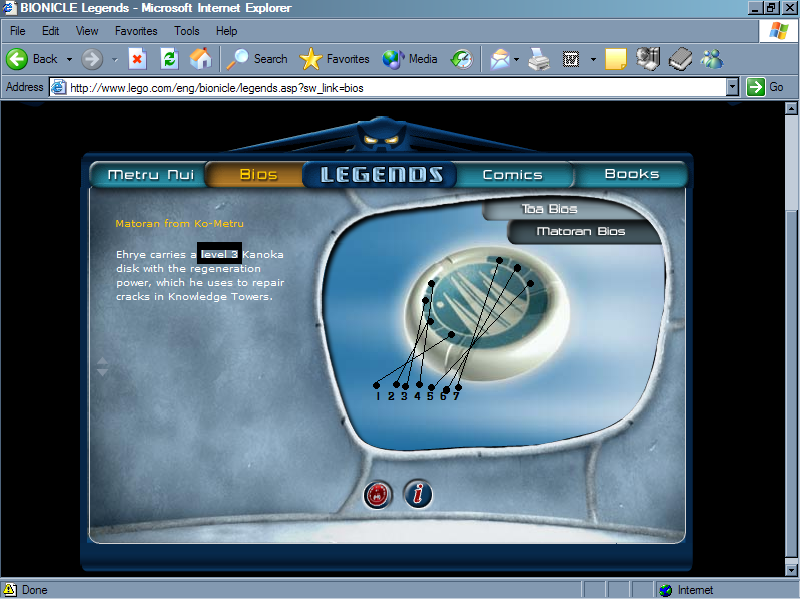Go to the Home page icon
This screenshot has width=800, height=600.
coord(201,59)
